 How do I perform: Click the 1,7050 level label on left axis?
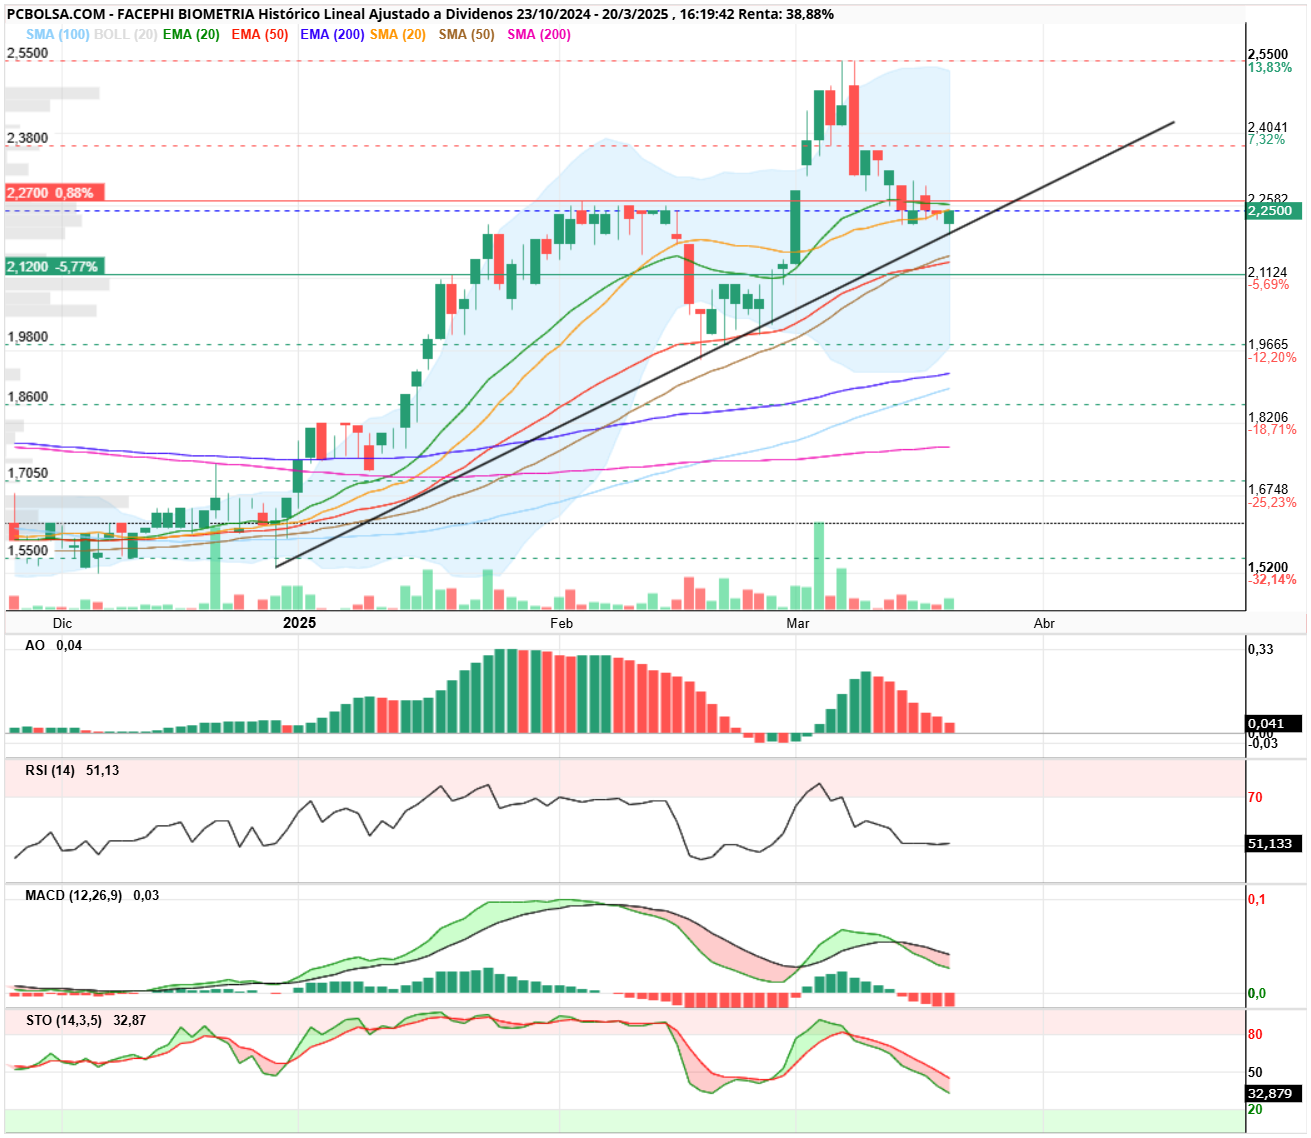coord(27,473)
